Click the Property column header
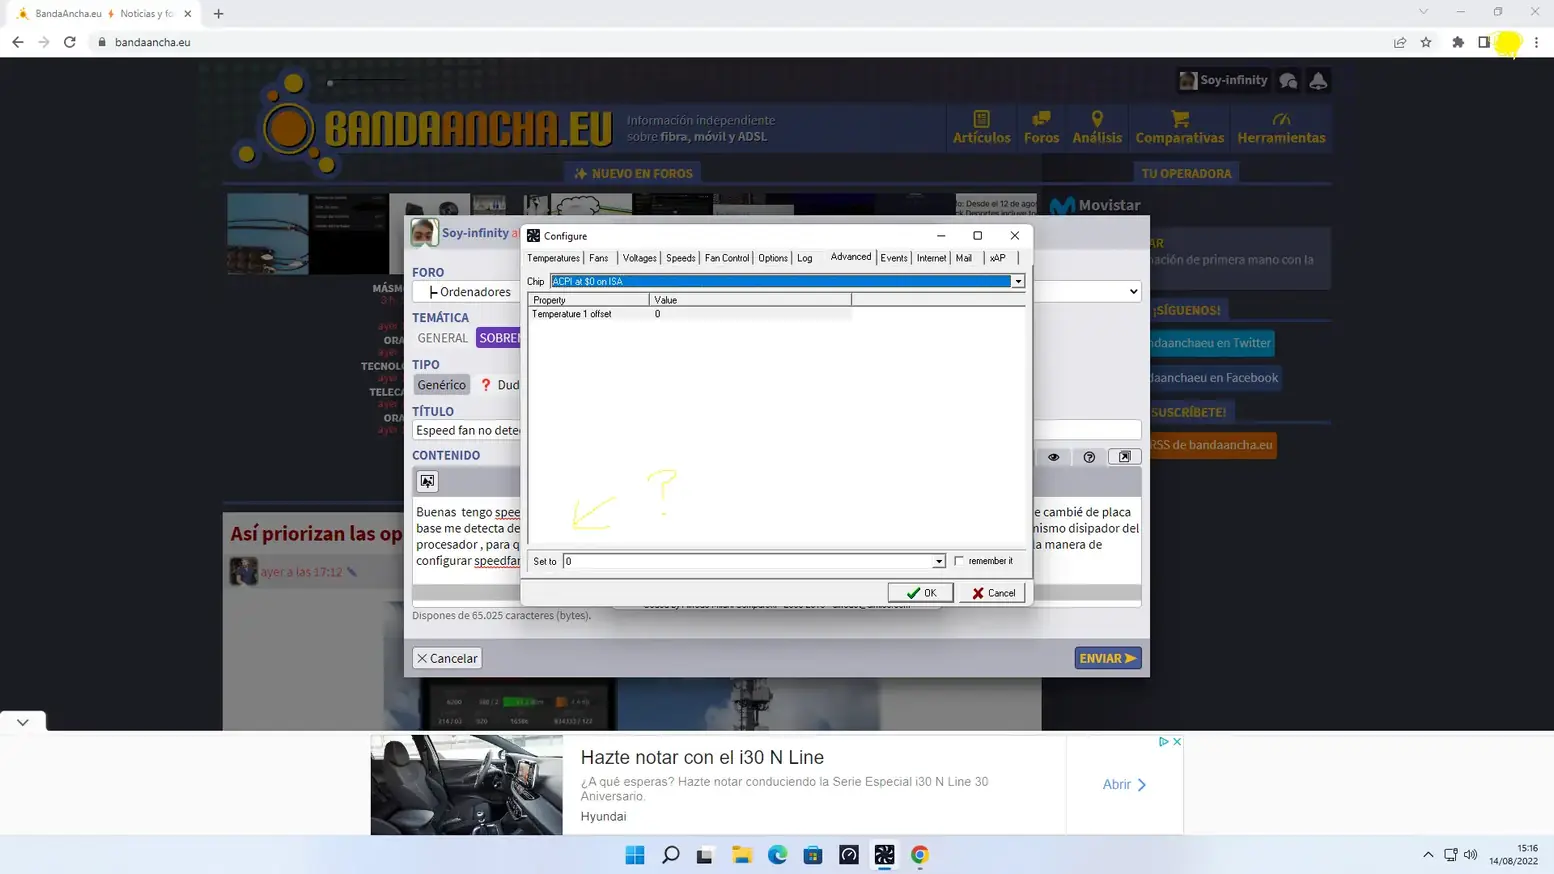The width and height of the screenshot is (1554, 874). pos(589,300)
